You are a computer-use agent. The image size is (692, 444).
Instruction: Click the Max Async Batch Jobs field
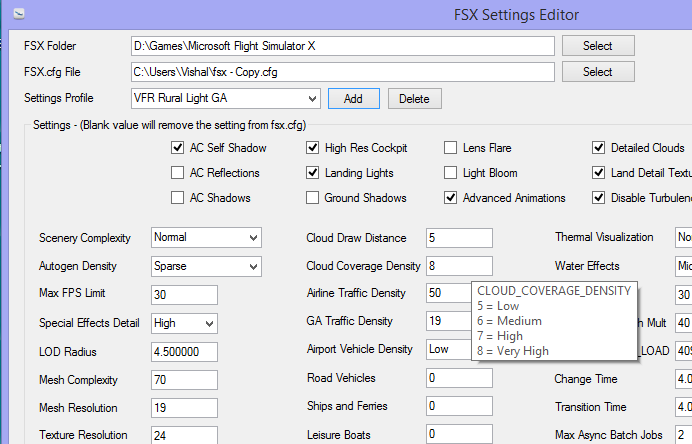coord(684,434)
